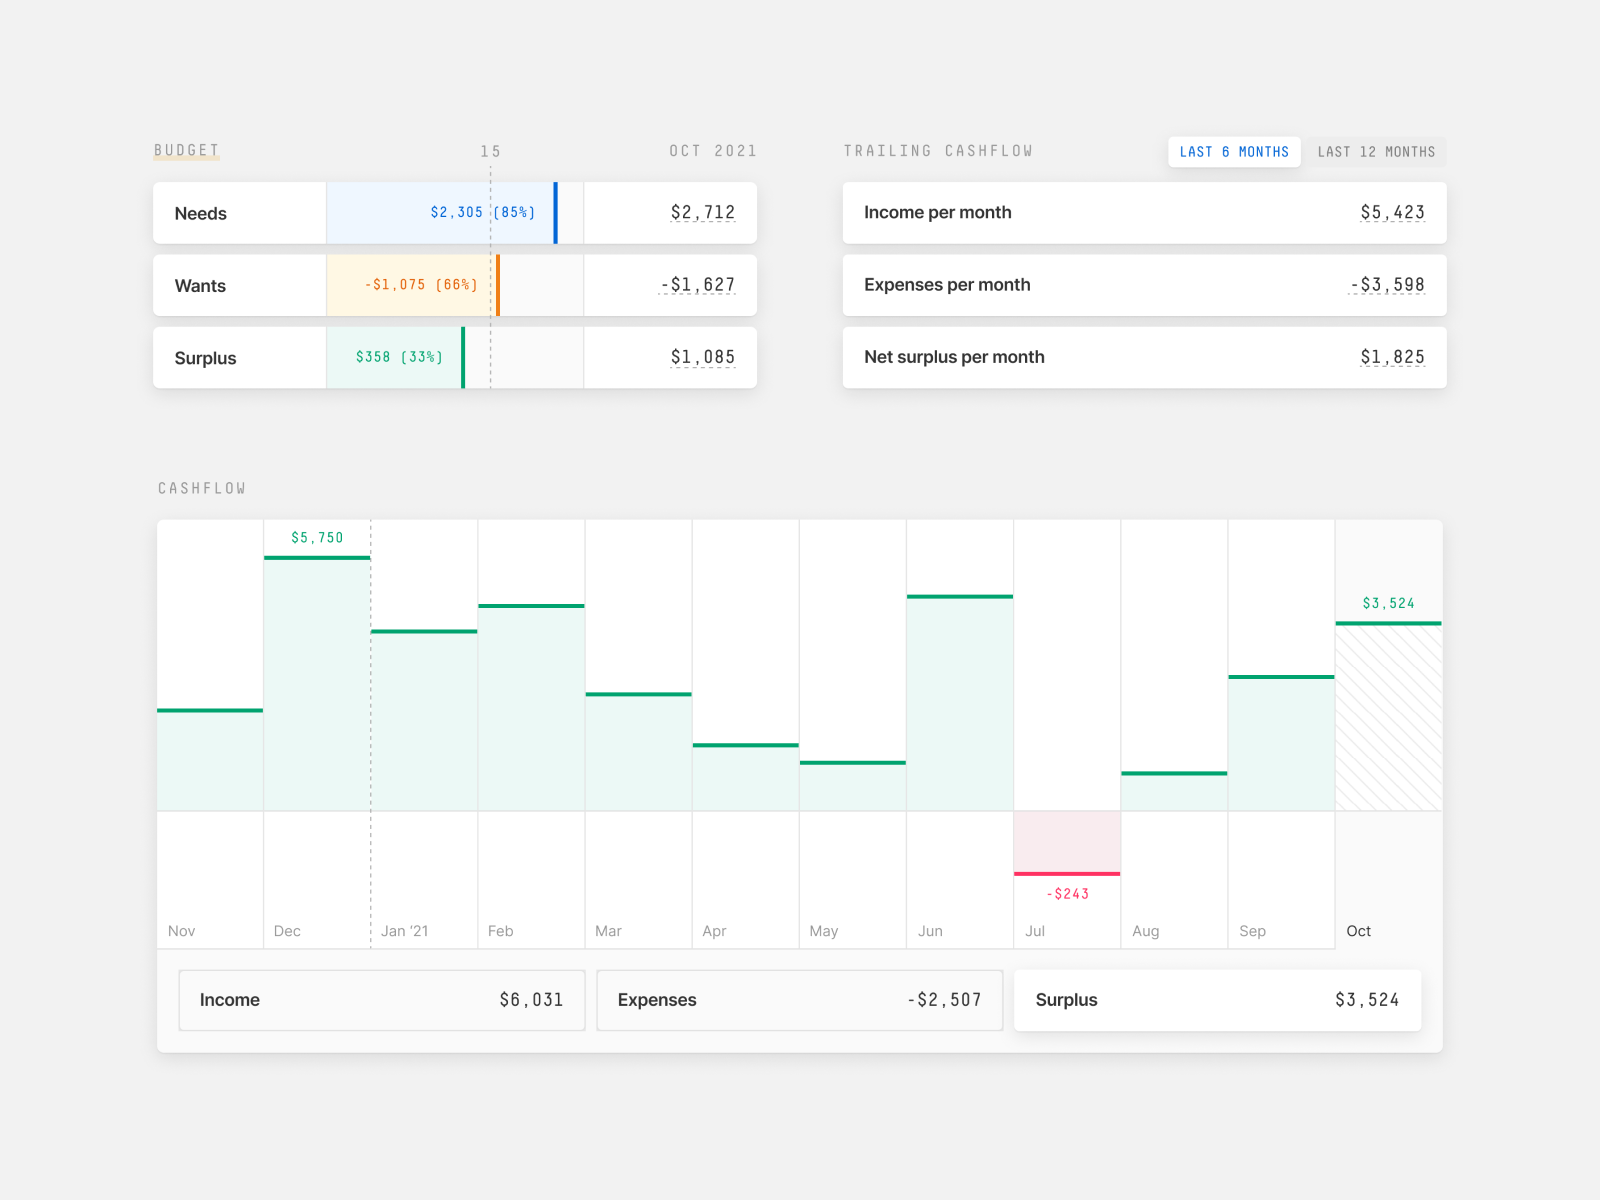The width and height of the screenshot is (1600, 1200).
Task: Switch to Last 6 Months view
Action: (1234, 152)
